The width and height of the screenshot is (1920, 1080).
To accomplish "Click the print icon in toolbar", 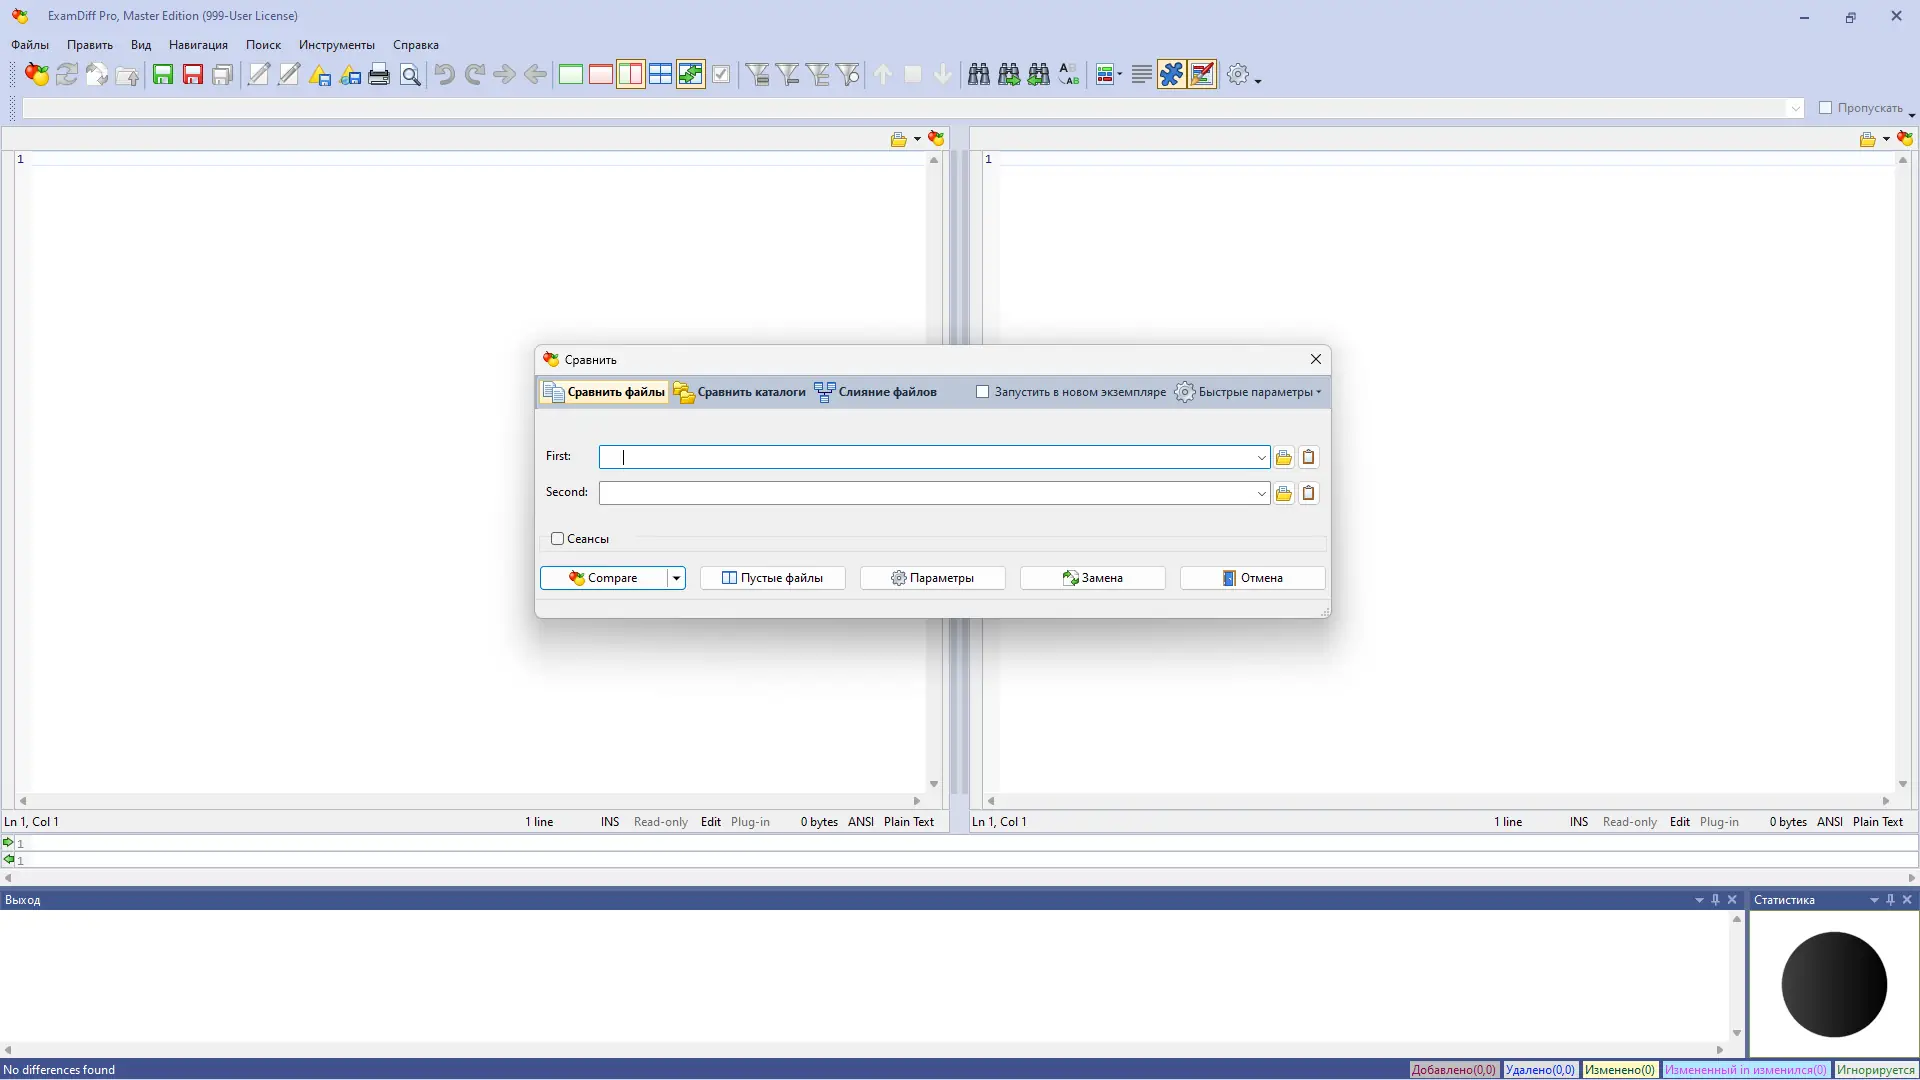I will pyautogui.click(x=379, y=75).
